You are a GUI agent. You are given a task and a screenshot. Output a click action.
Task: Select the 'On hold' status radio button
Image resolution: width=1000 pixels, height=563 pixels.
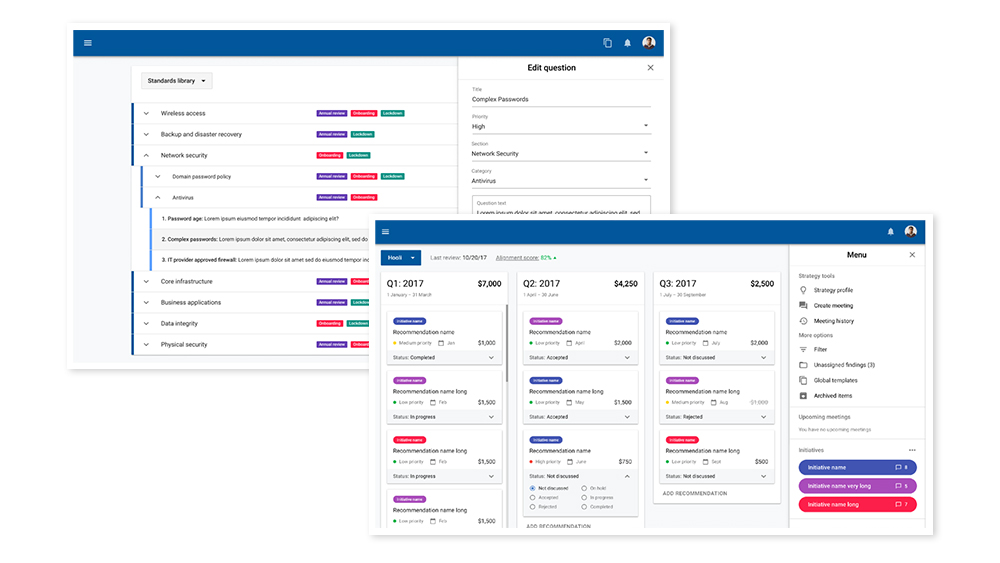tap(584, 488)
